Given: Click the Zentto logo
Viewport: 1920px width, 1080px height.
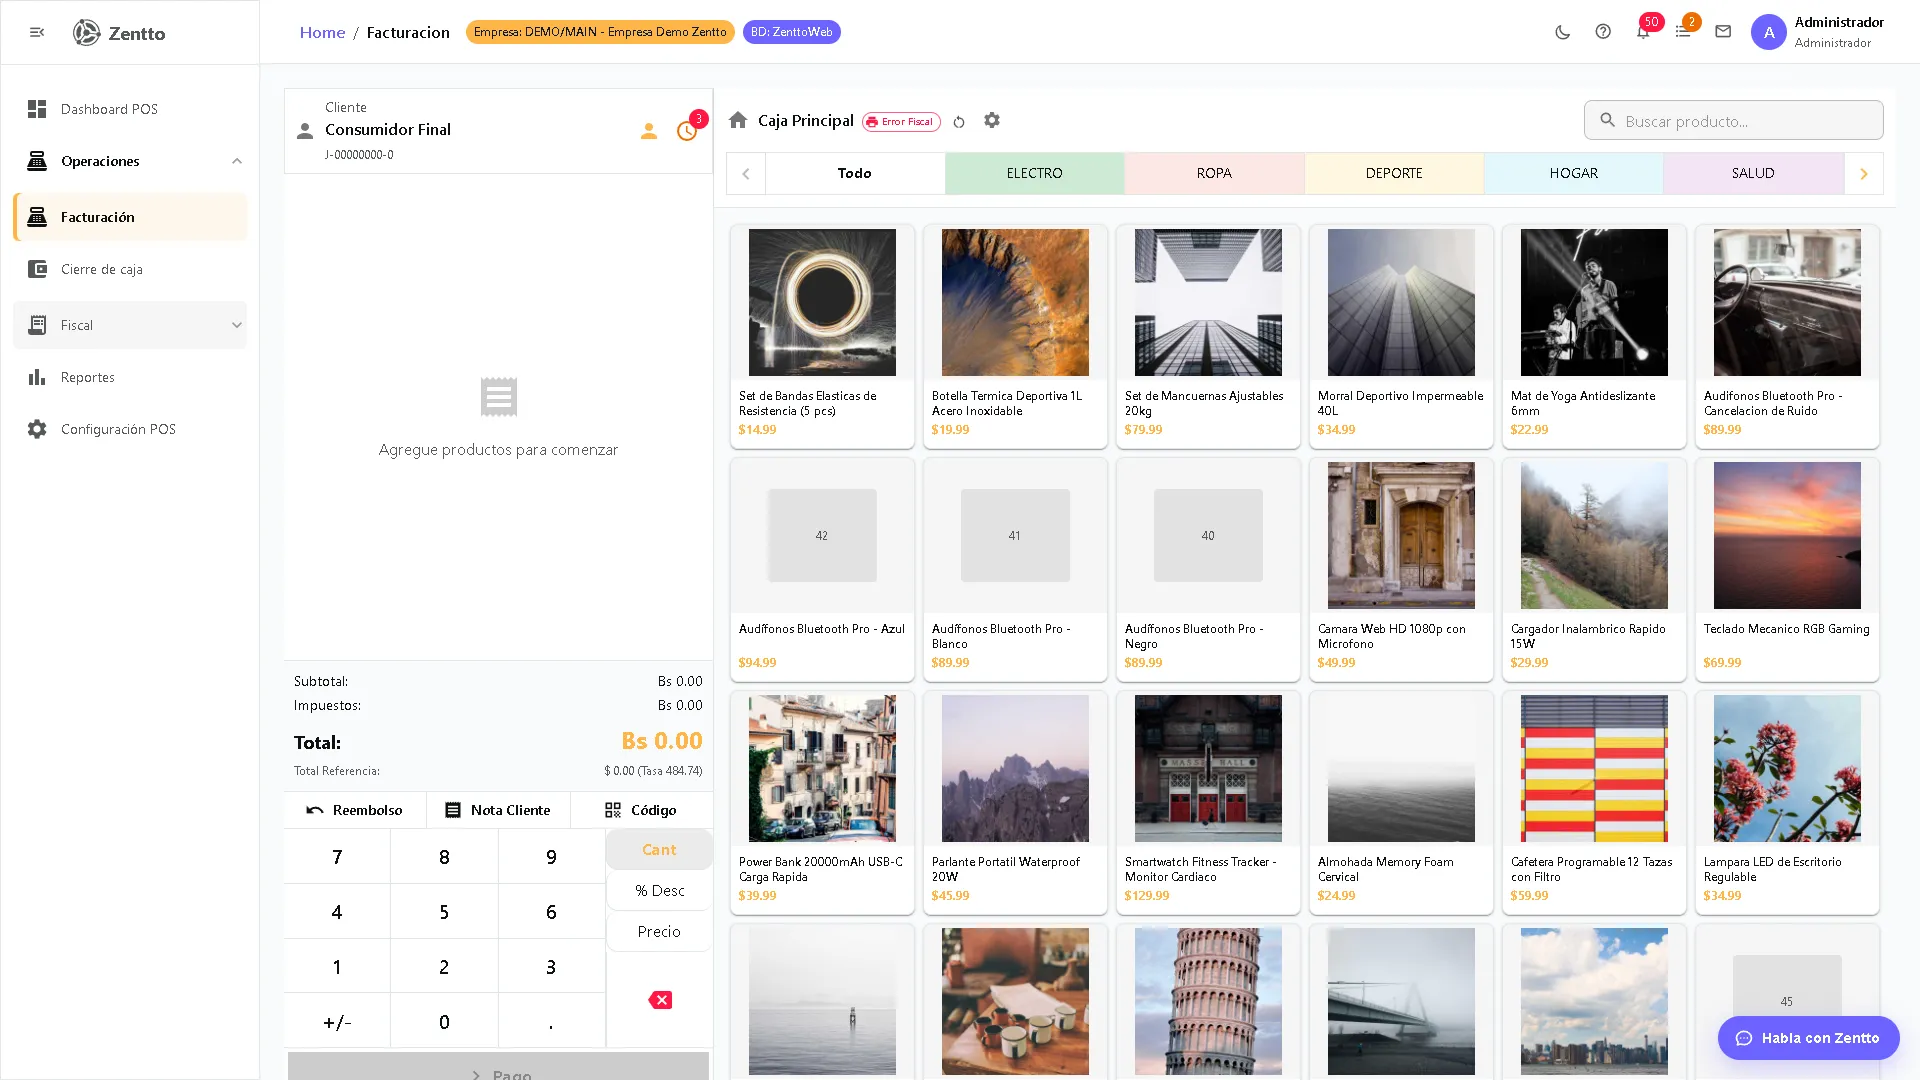Looking at the screenshot, I should [119, 32].
